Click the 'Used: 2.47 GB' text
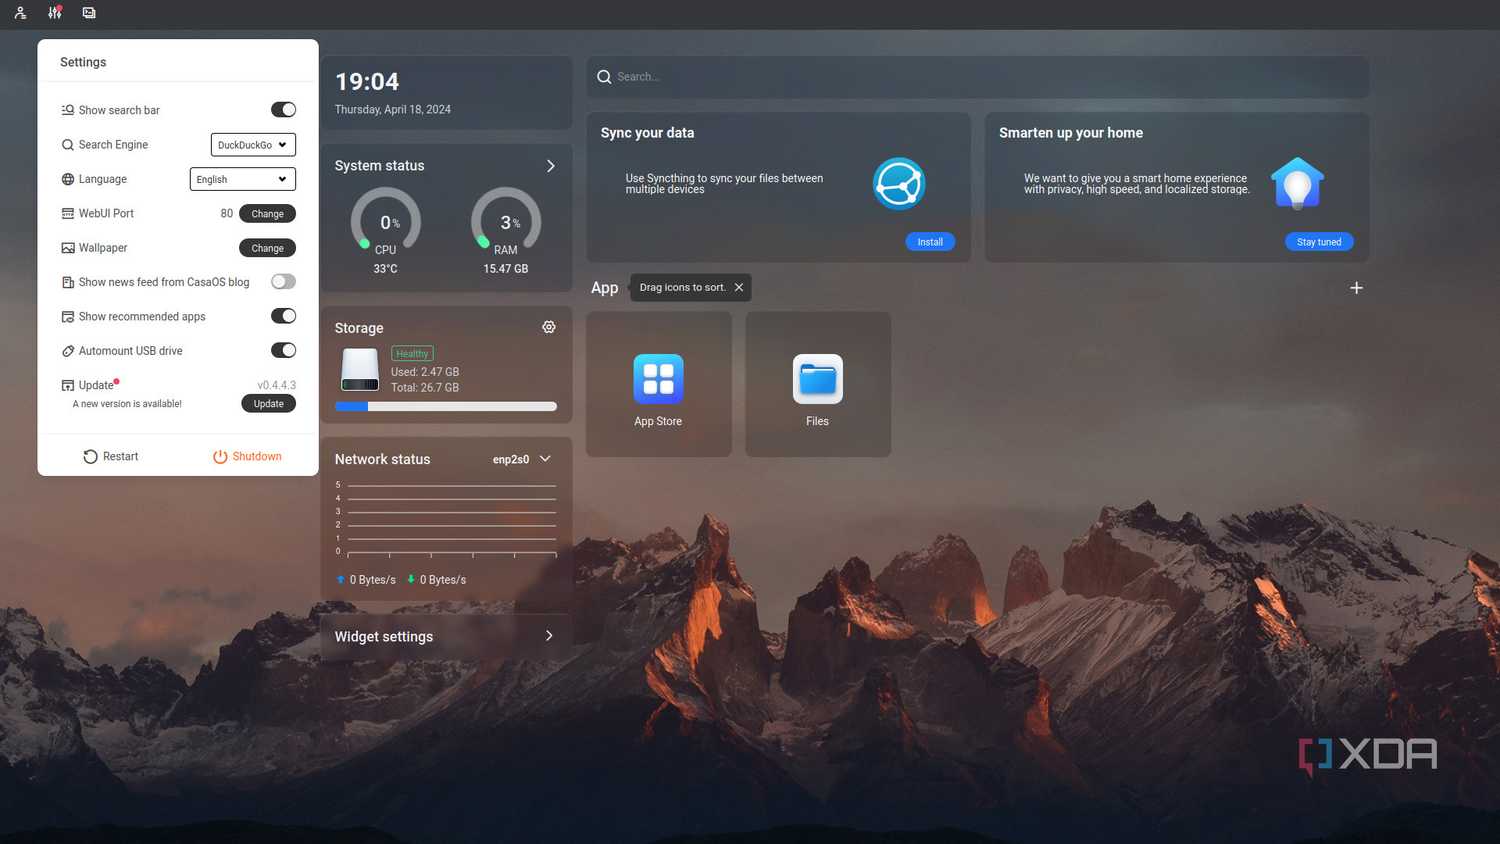1500x844 pixels. click(425, 372)
